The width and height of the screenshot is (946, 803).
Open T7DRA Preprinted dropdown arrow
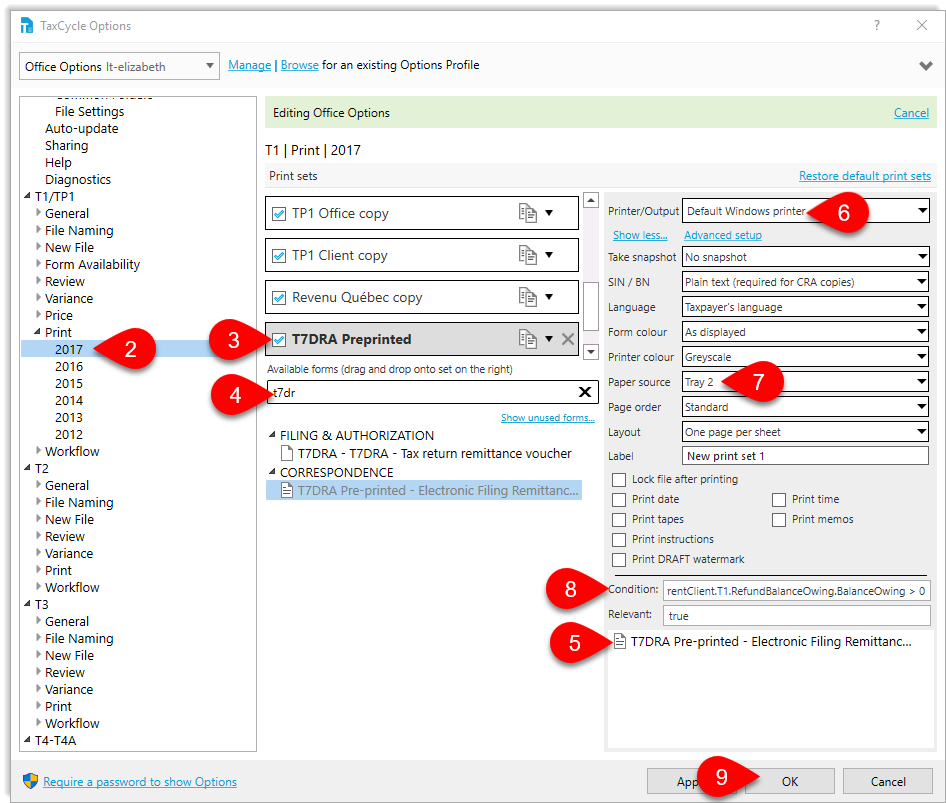pyautogui.click(x=549, y=339)
